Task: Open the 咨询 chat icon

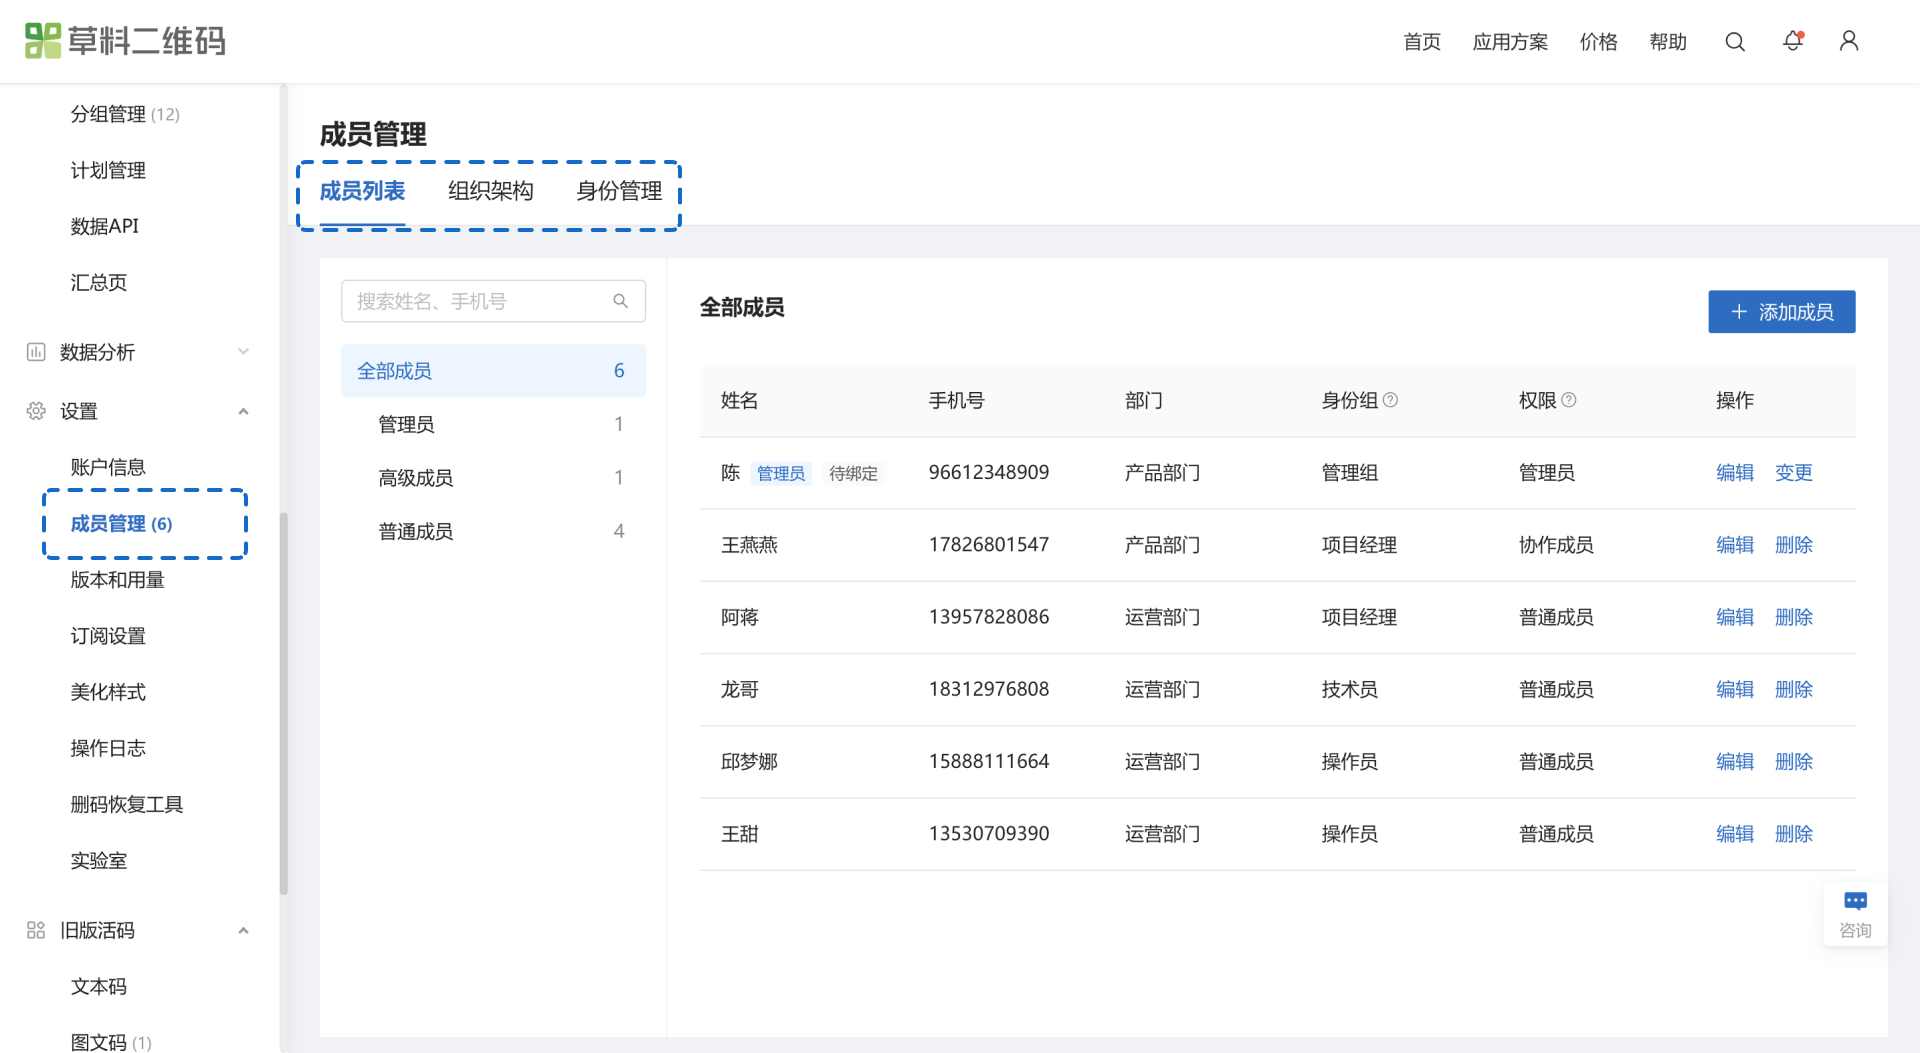Action: pyautogui.click(x=1855, y=901)
